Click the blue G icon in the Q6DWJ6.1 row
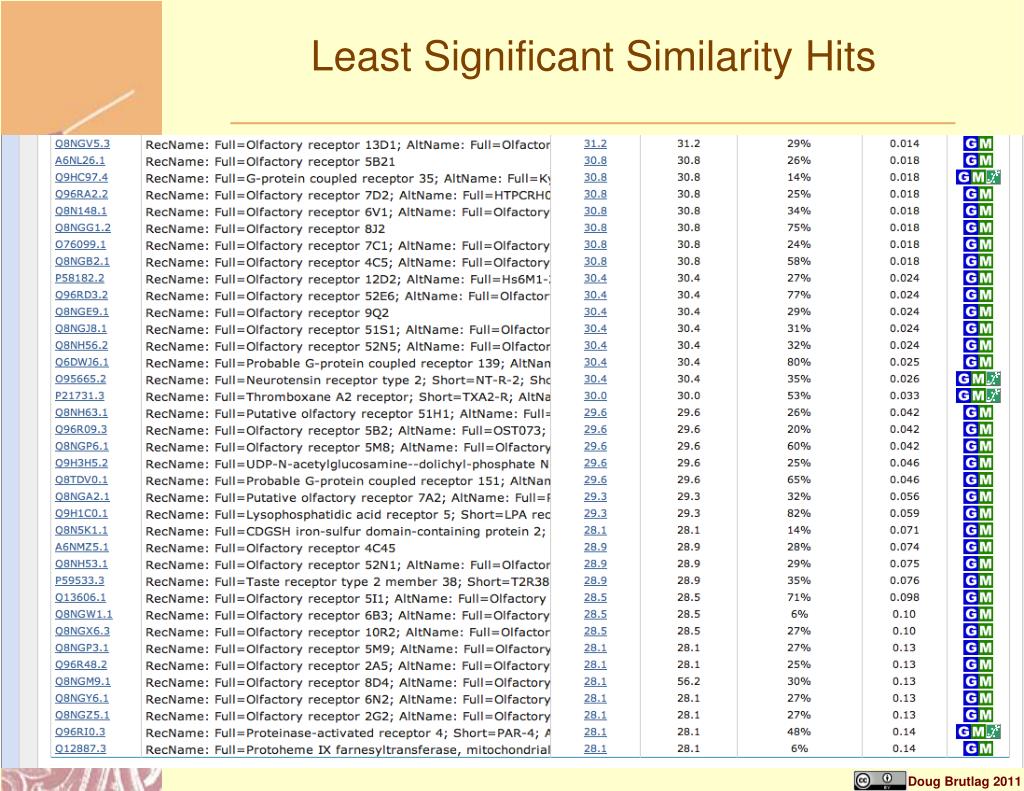 [x=970, y=363]
